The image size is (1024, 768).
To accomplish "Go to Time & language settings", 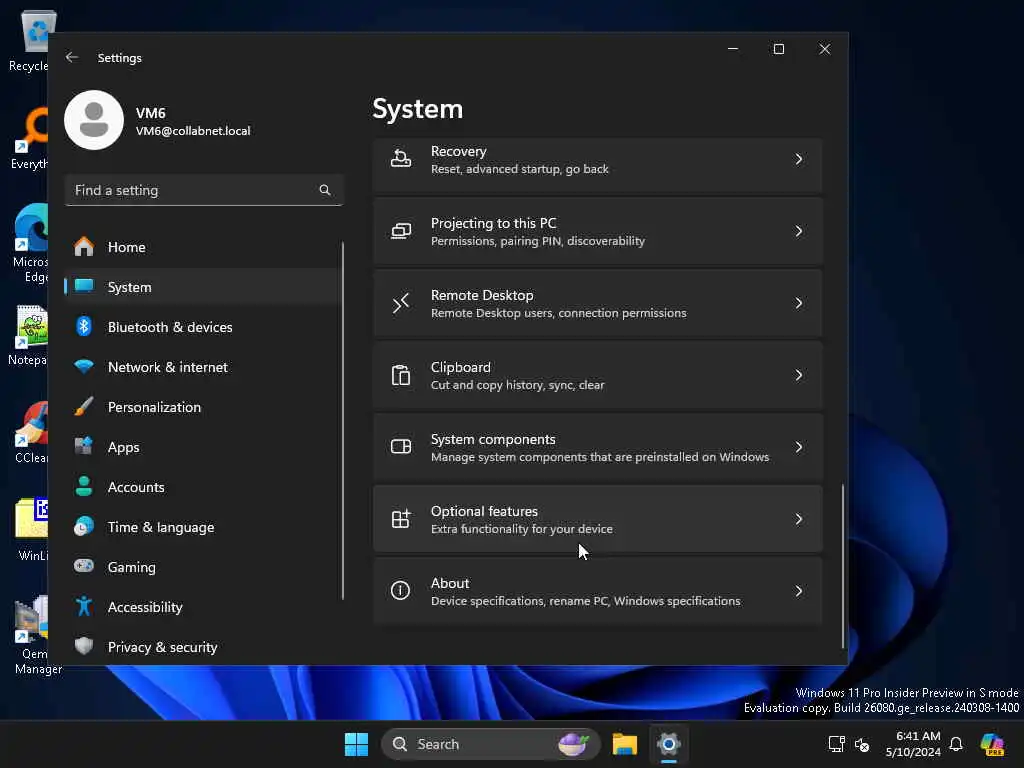I will (160, 527).
